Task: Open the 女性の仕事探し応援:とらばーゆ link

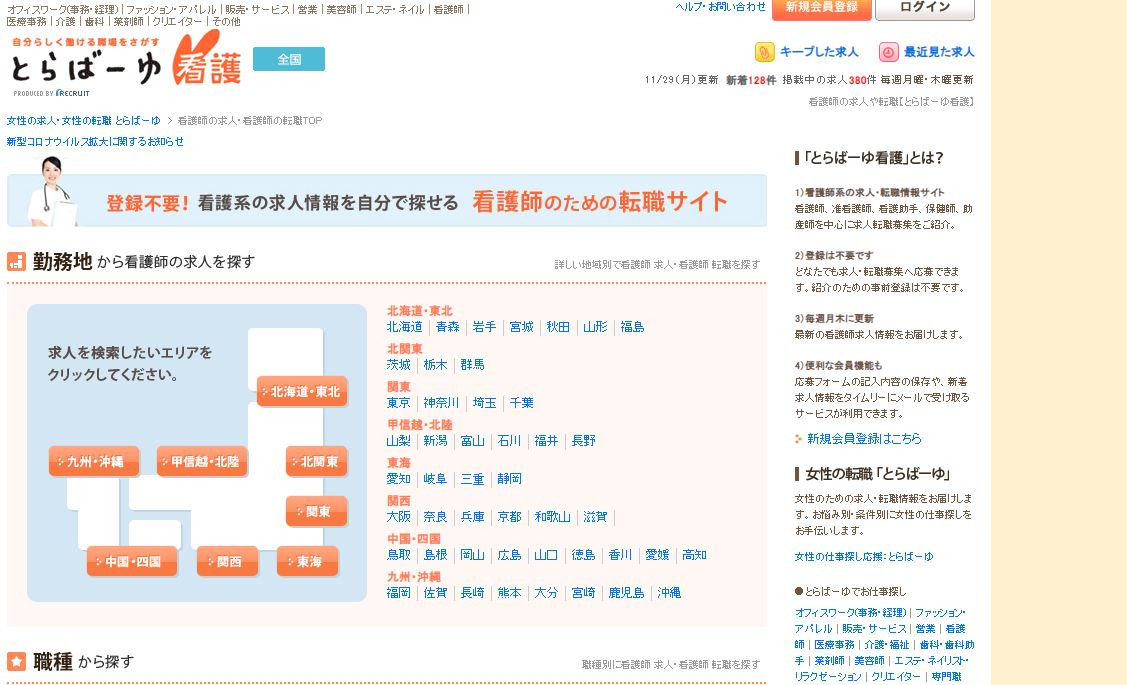Action: coord(864,556)
